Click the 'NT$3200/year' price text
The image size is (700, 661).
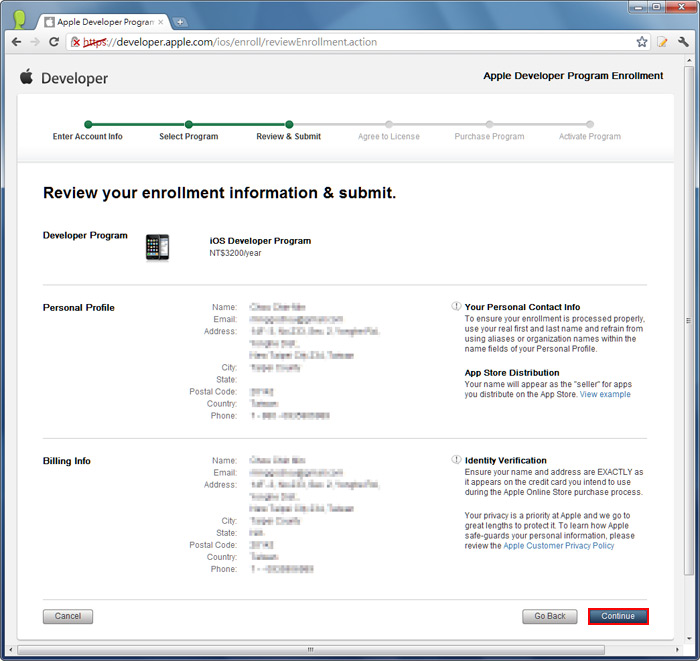235,253
